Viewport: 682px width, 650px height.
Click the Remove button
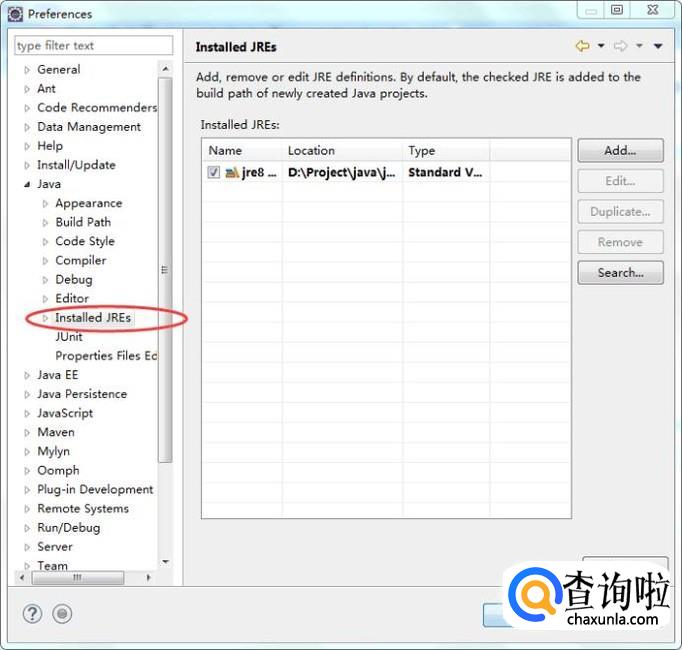[x=620, y=242]
